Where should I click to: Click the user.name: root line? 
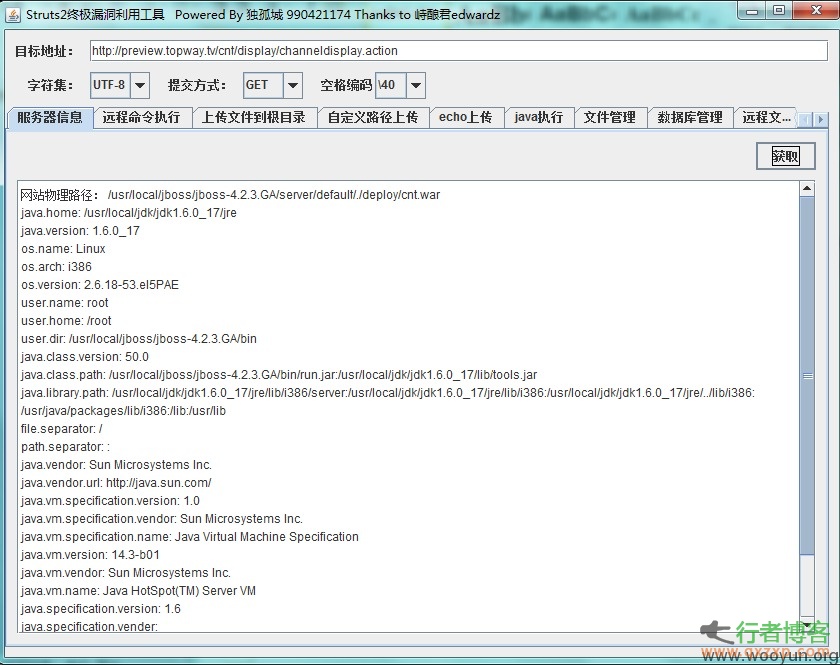pos(65,303)
